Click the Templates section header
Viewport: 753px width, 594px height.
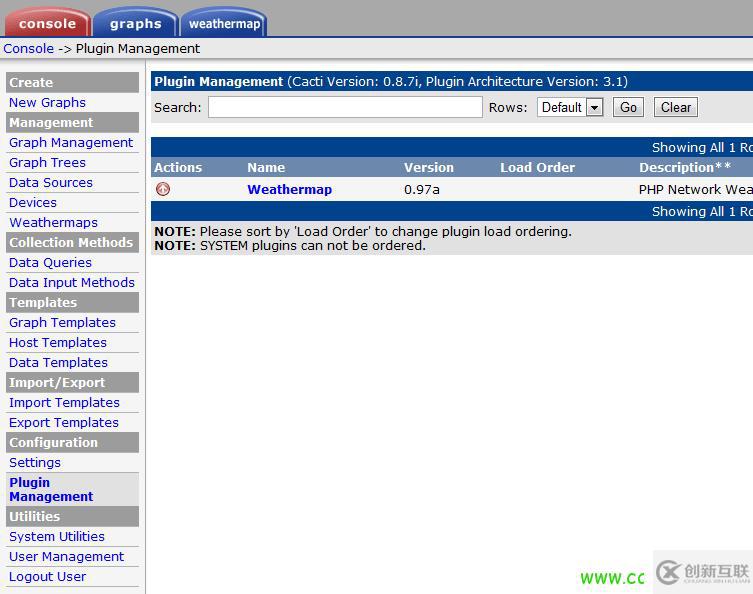click(73, 303)
